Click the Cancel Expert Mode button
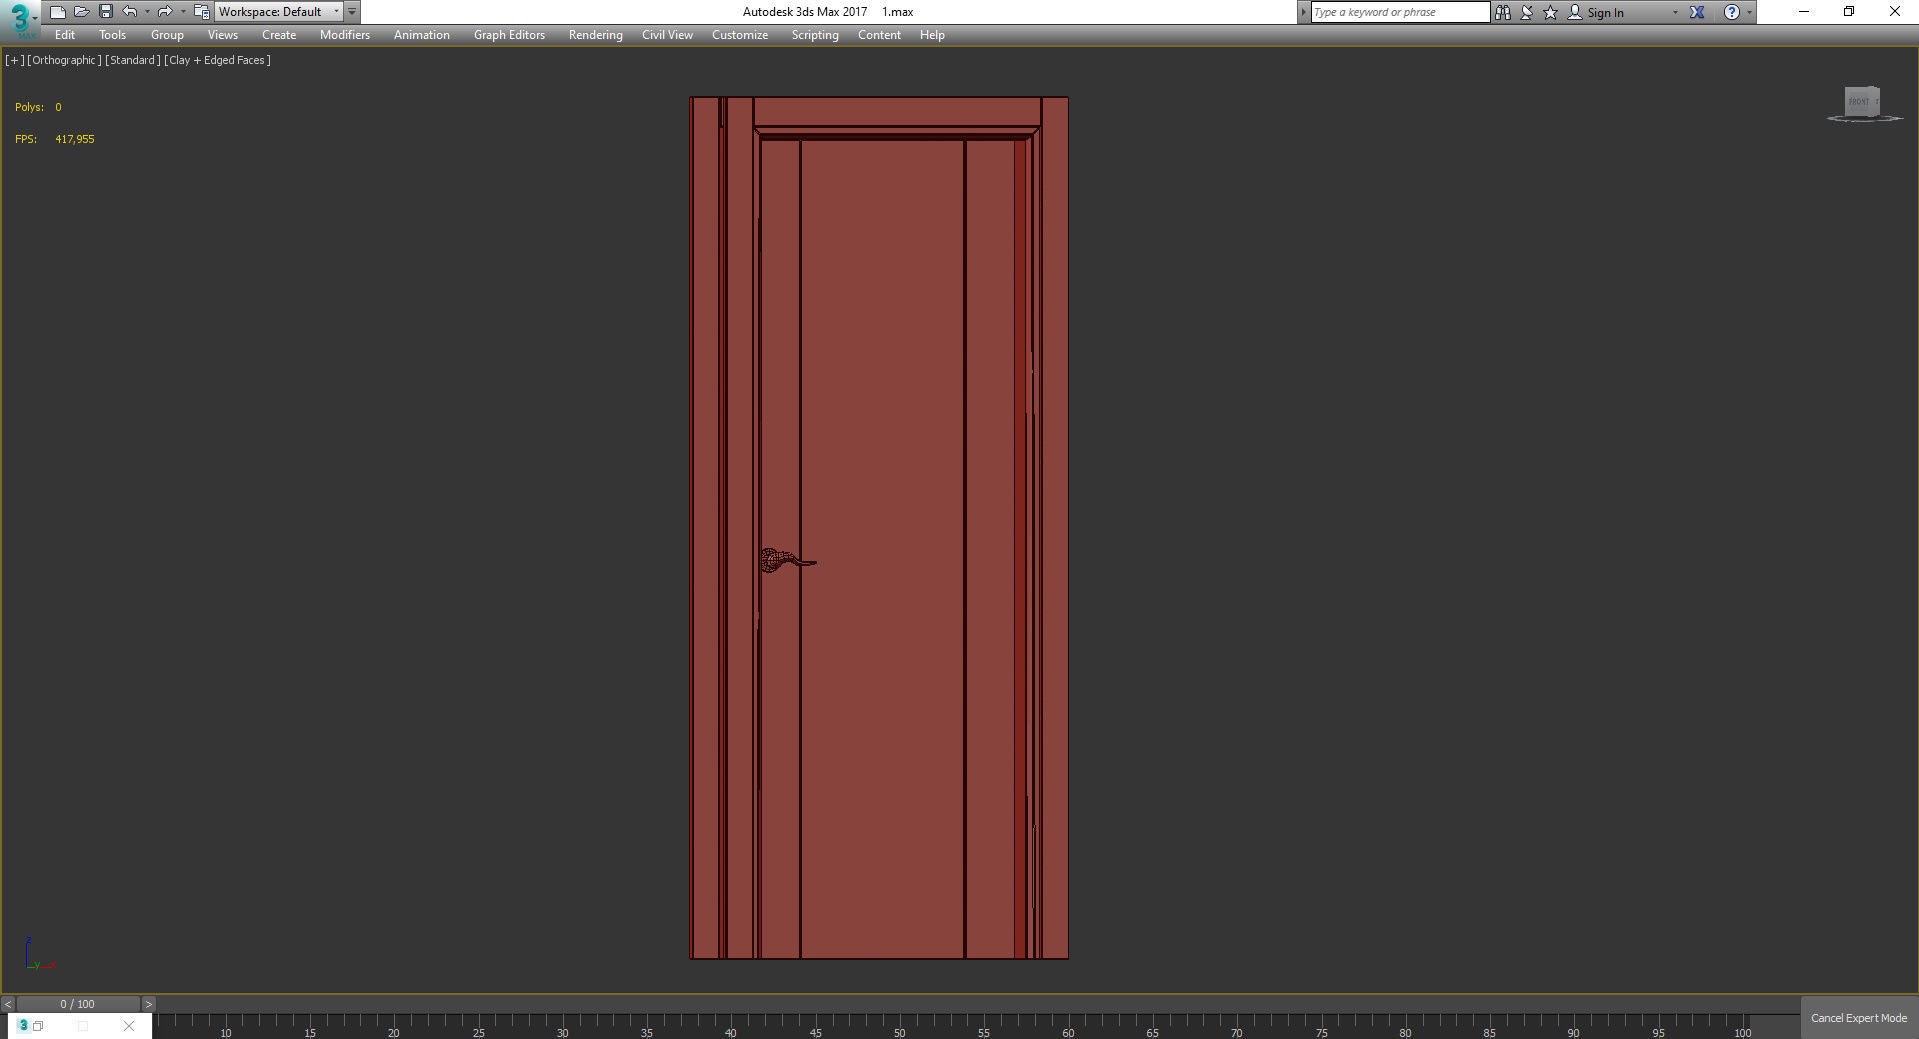This screenshot has height=1039, width=1919. (x=1859, y=1018)
